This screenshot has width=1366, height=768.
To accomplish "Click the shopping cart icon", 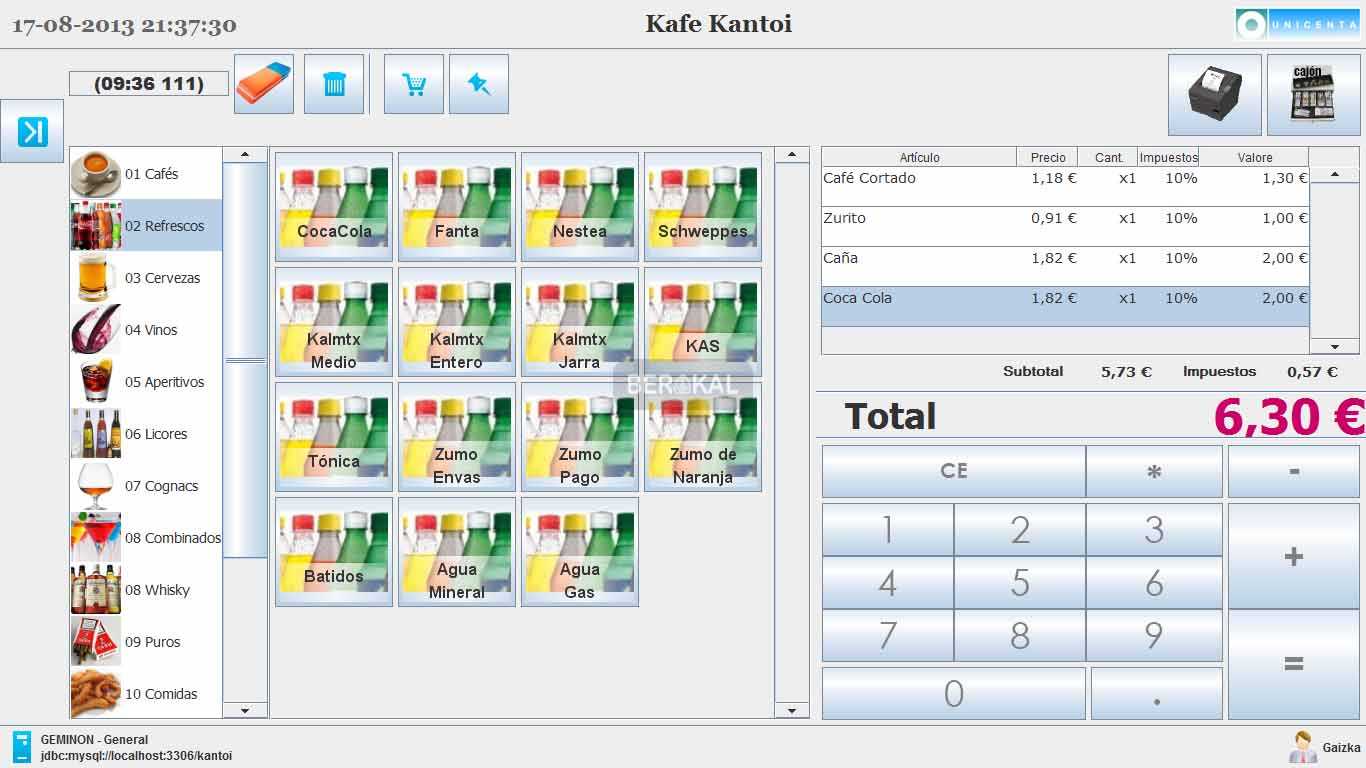I will pos(414,84).
